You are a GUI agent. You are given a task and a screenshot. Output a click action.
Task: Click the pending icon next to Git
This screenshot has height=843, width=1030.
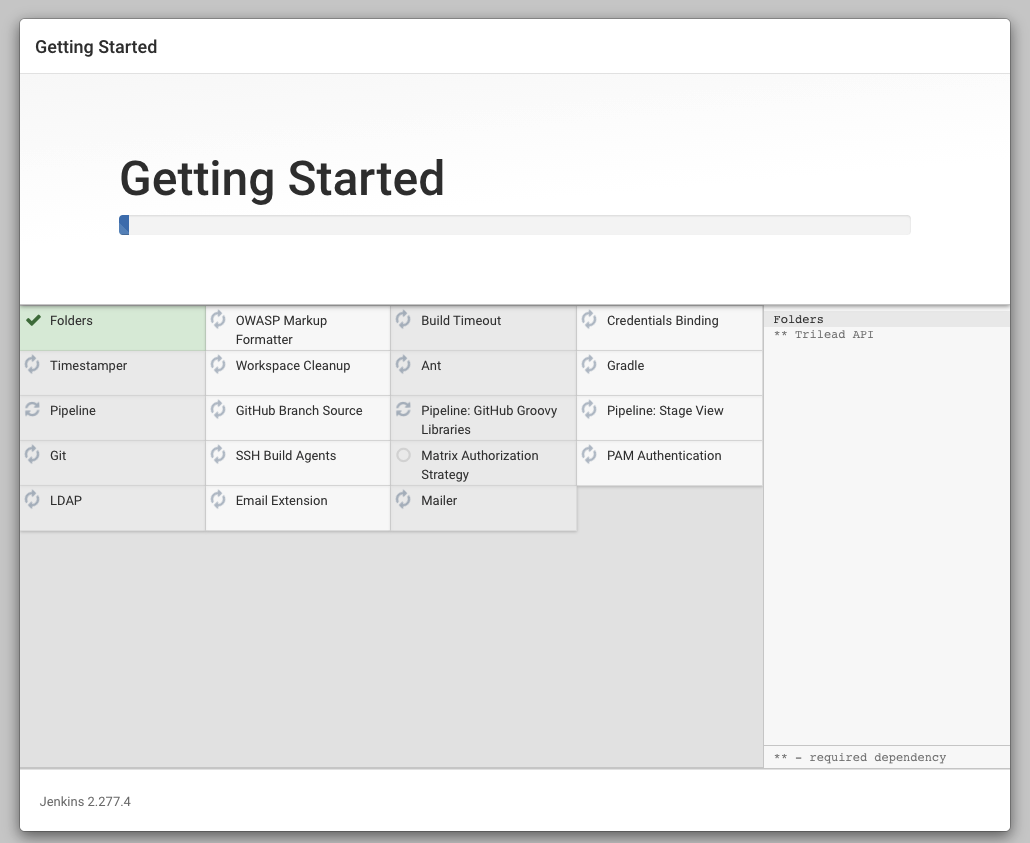pos(32,454)
